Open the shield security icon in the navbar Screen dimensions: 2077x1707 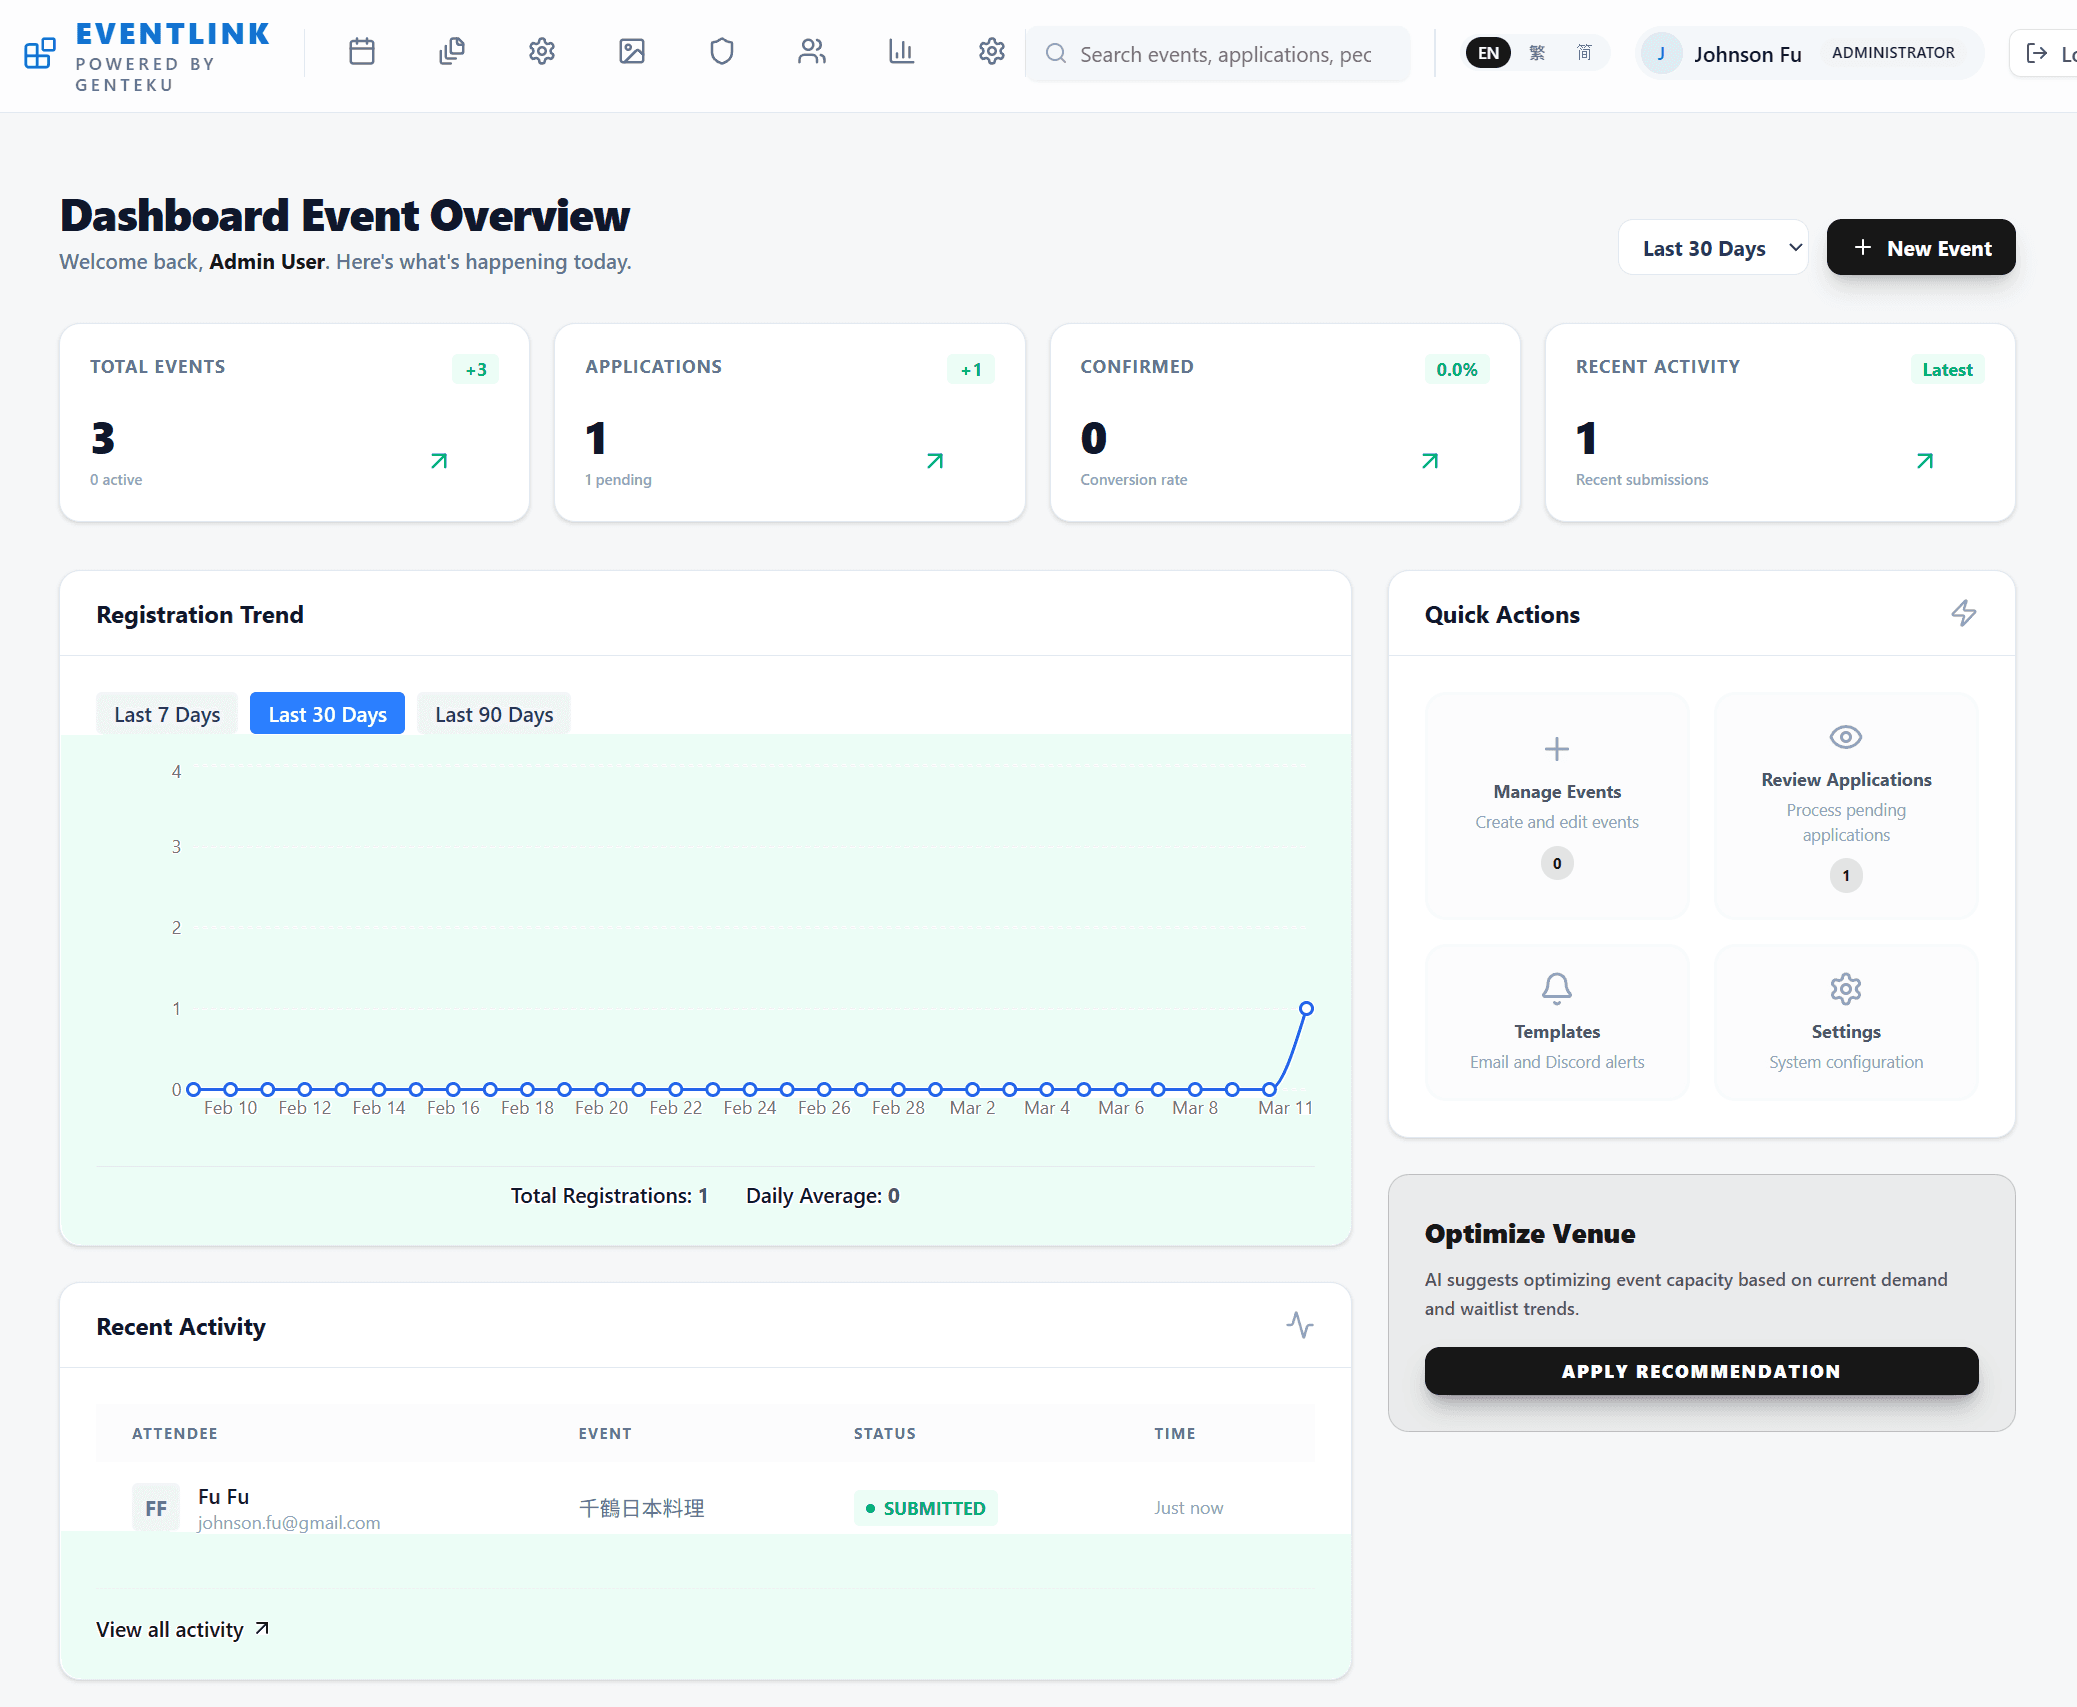pyautogui.click(x=721, y=52)
